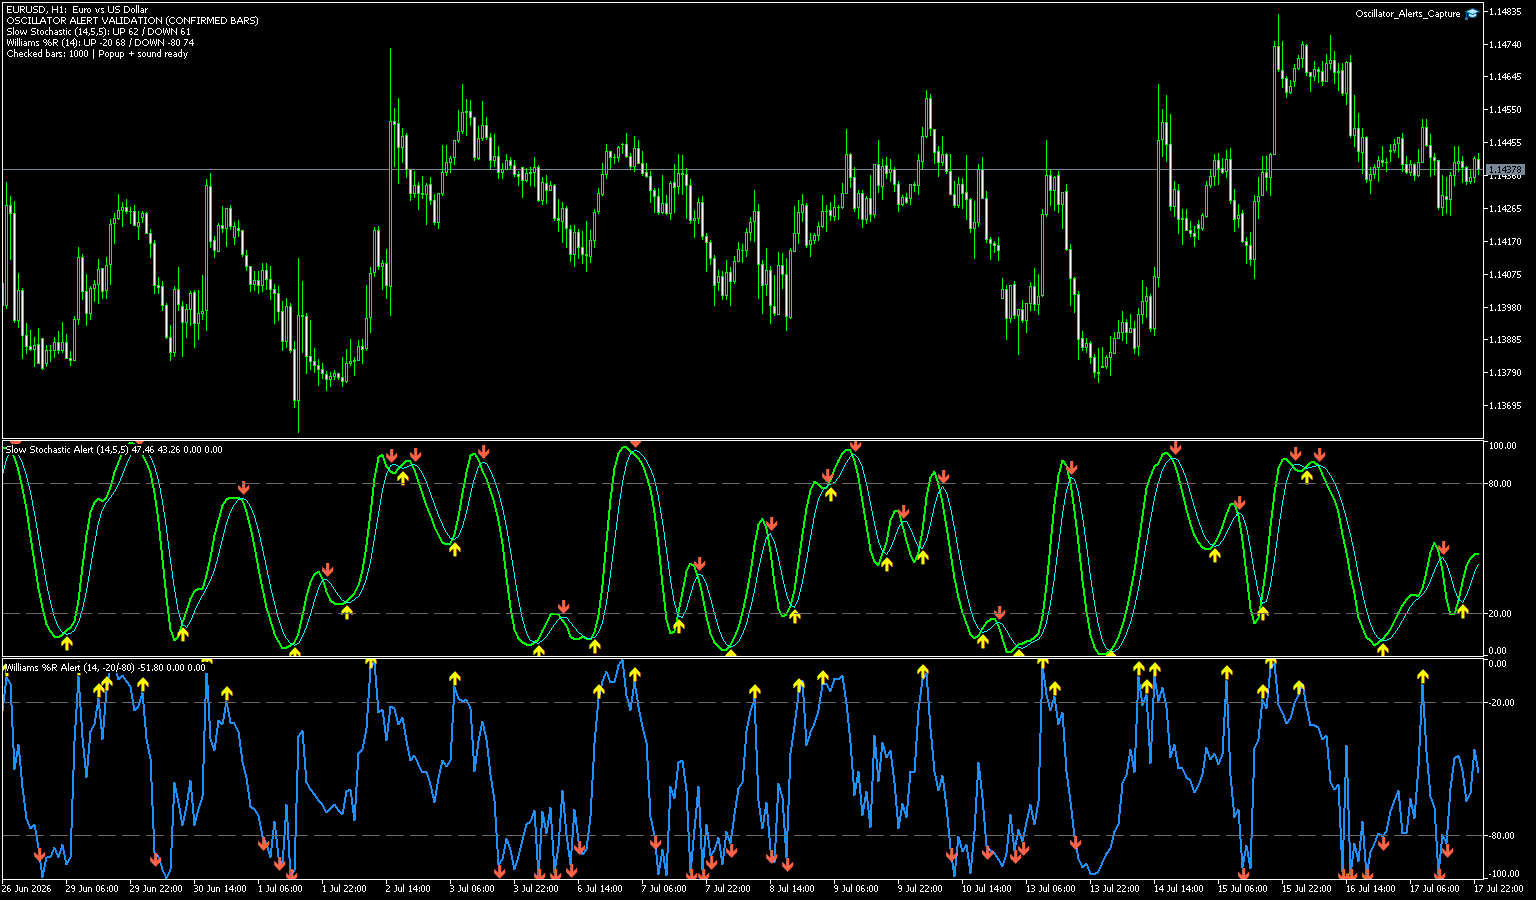Click the '9 Jul 22:00' time label
The image size is (1536, 900).
[x=920, y=888]
